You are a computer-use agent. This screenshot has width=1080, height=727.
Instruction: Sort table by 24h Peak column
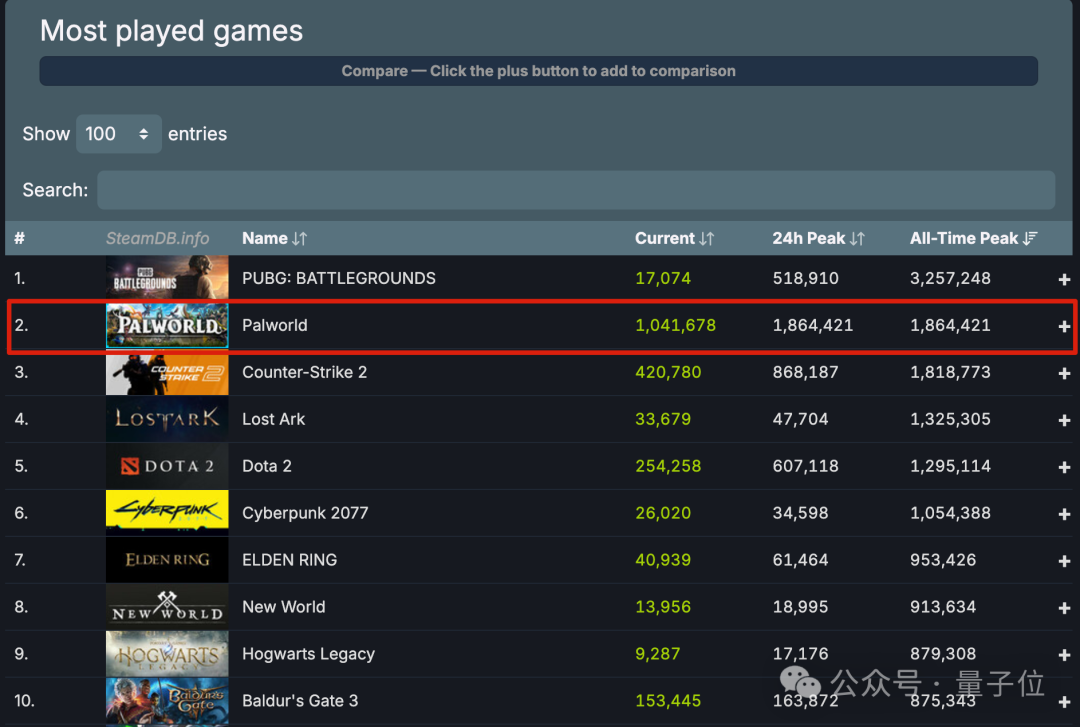point(818,238)
